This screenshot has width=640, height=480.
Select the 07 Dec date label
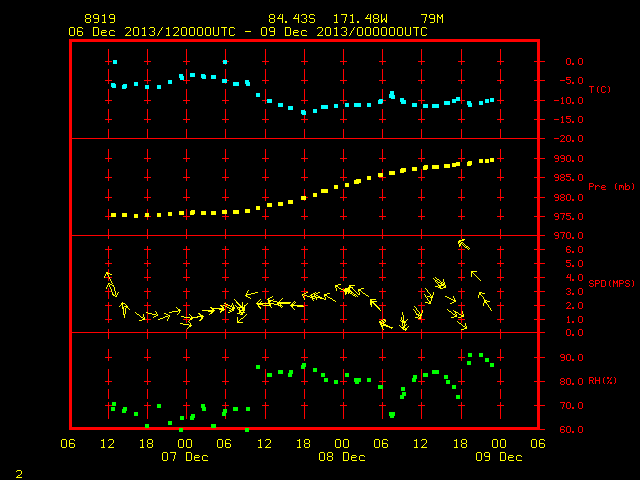click(x=185, y=457)
